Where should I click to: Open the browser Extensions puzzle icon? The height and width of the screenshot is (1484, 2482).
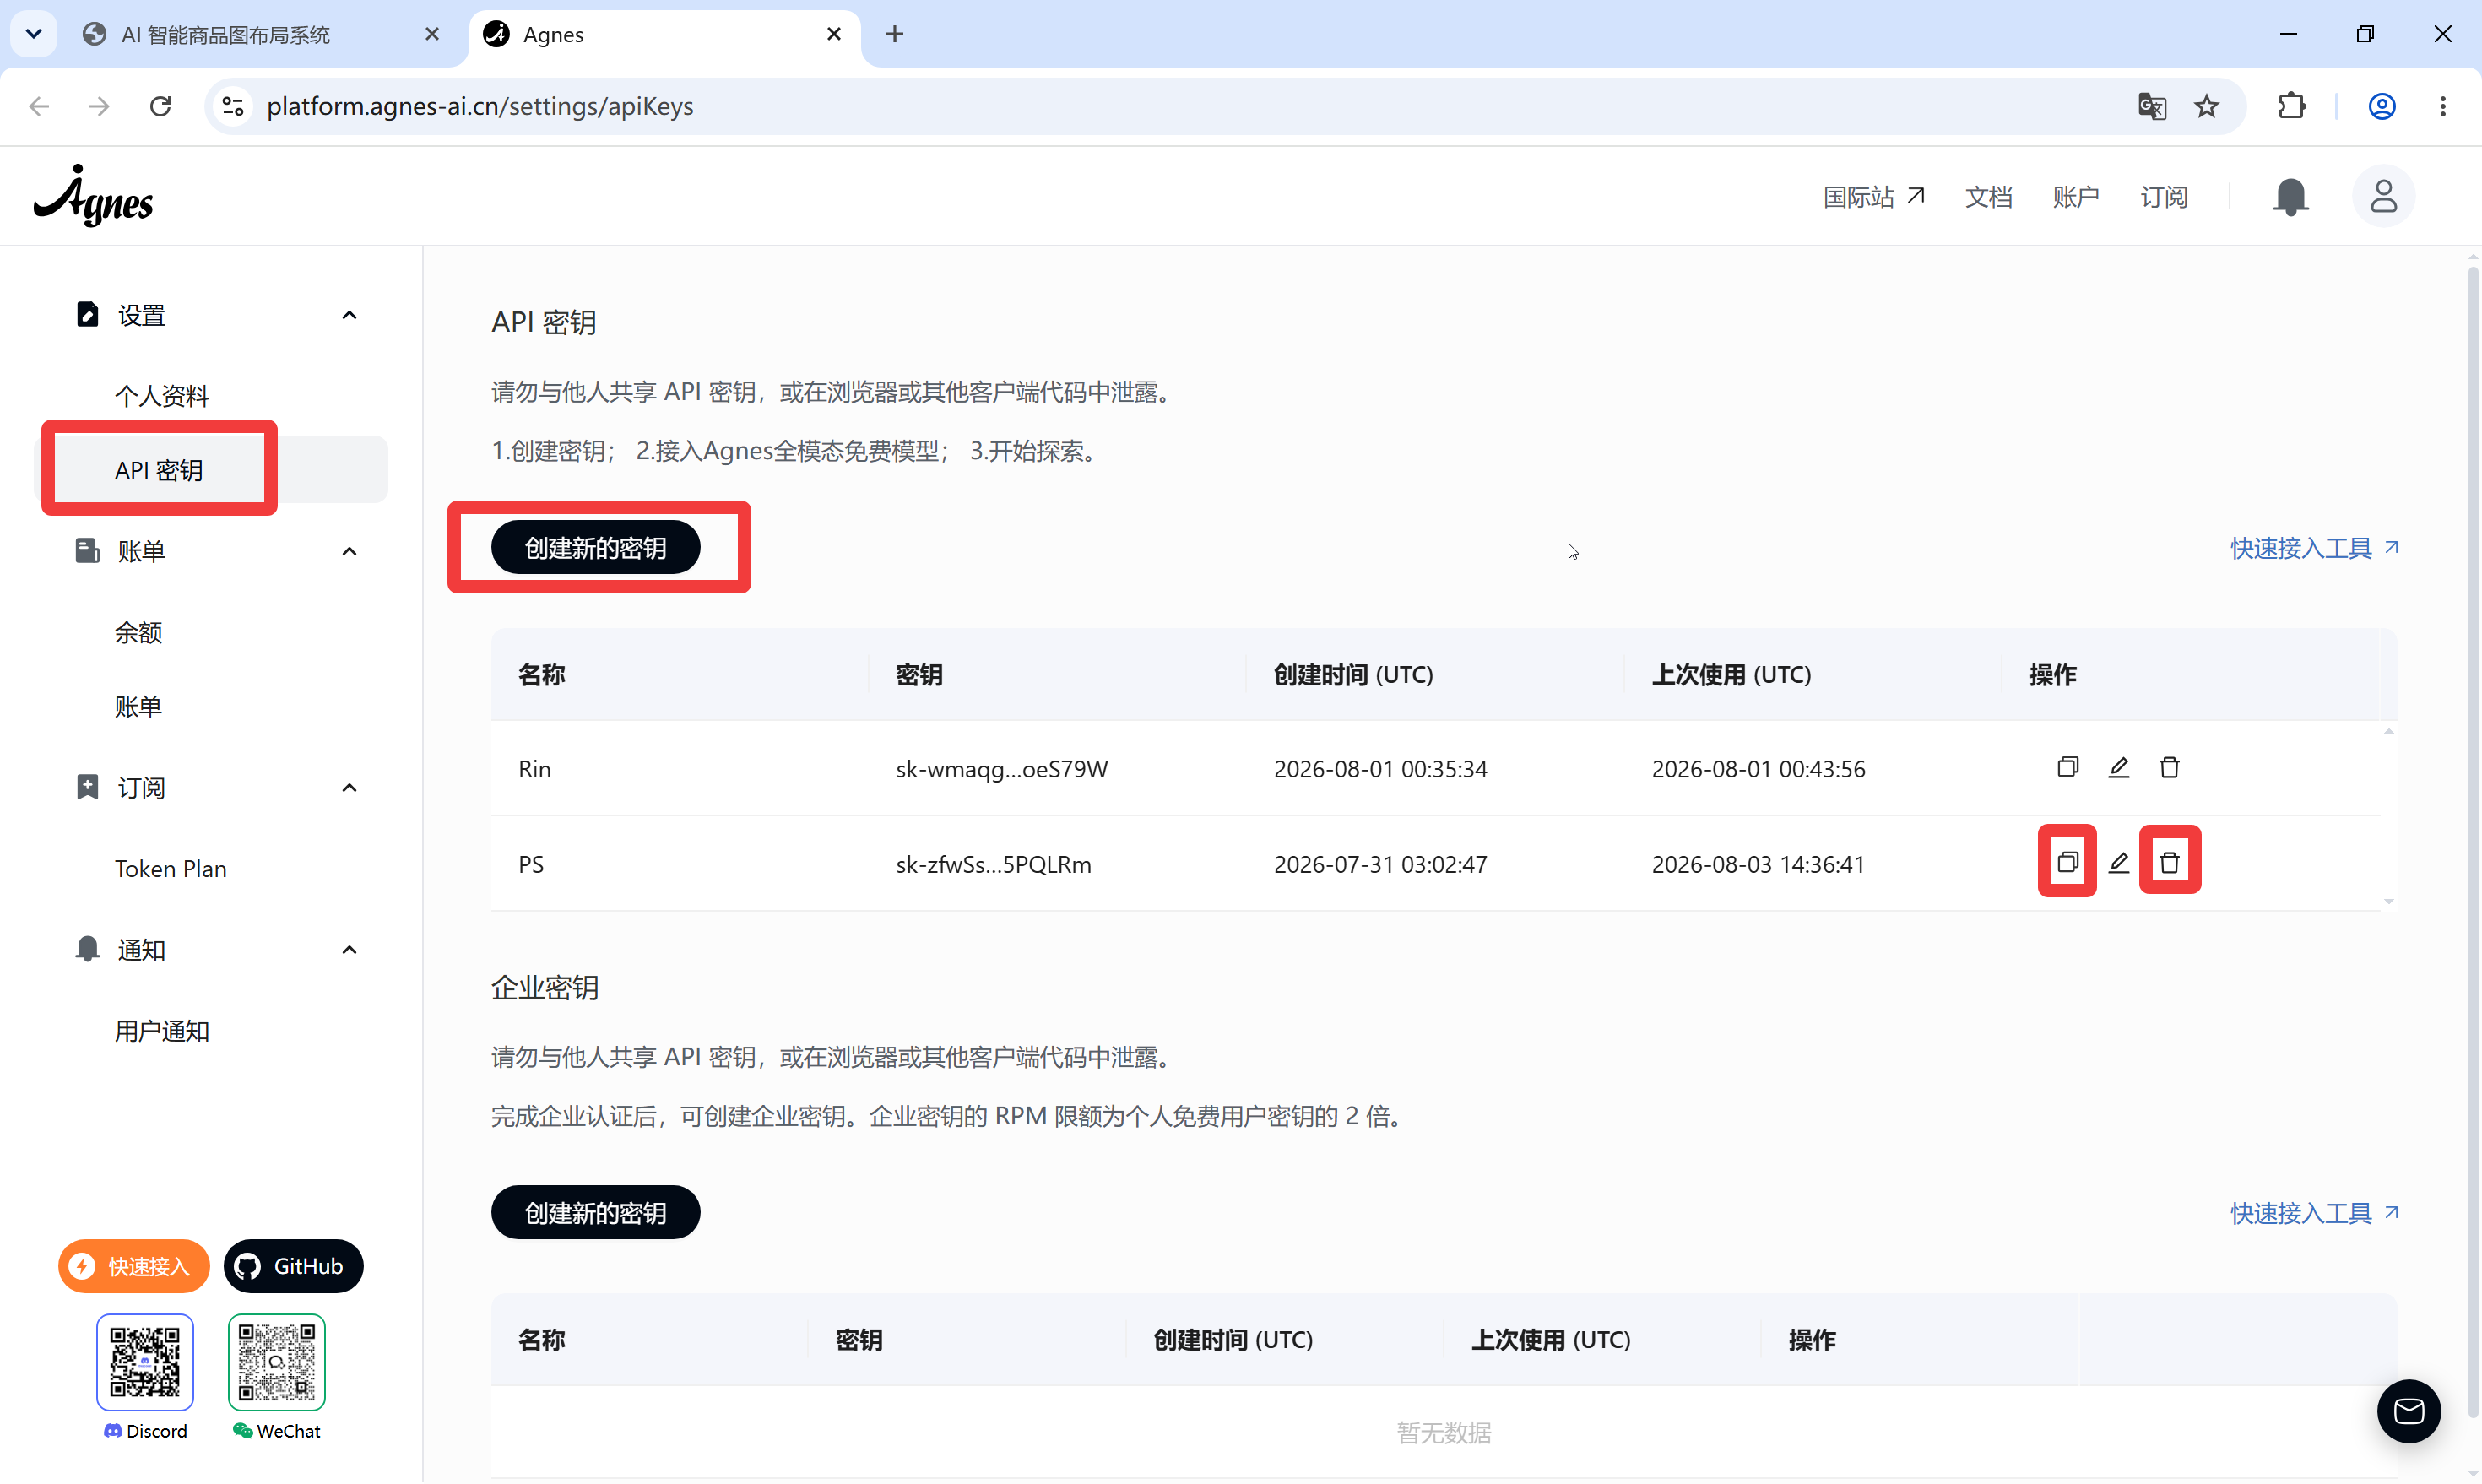point(2292,106)
